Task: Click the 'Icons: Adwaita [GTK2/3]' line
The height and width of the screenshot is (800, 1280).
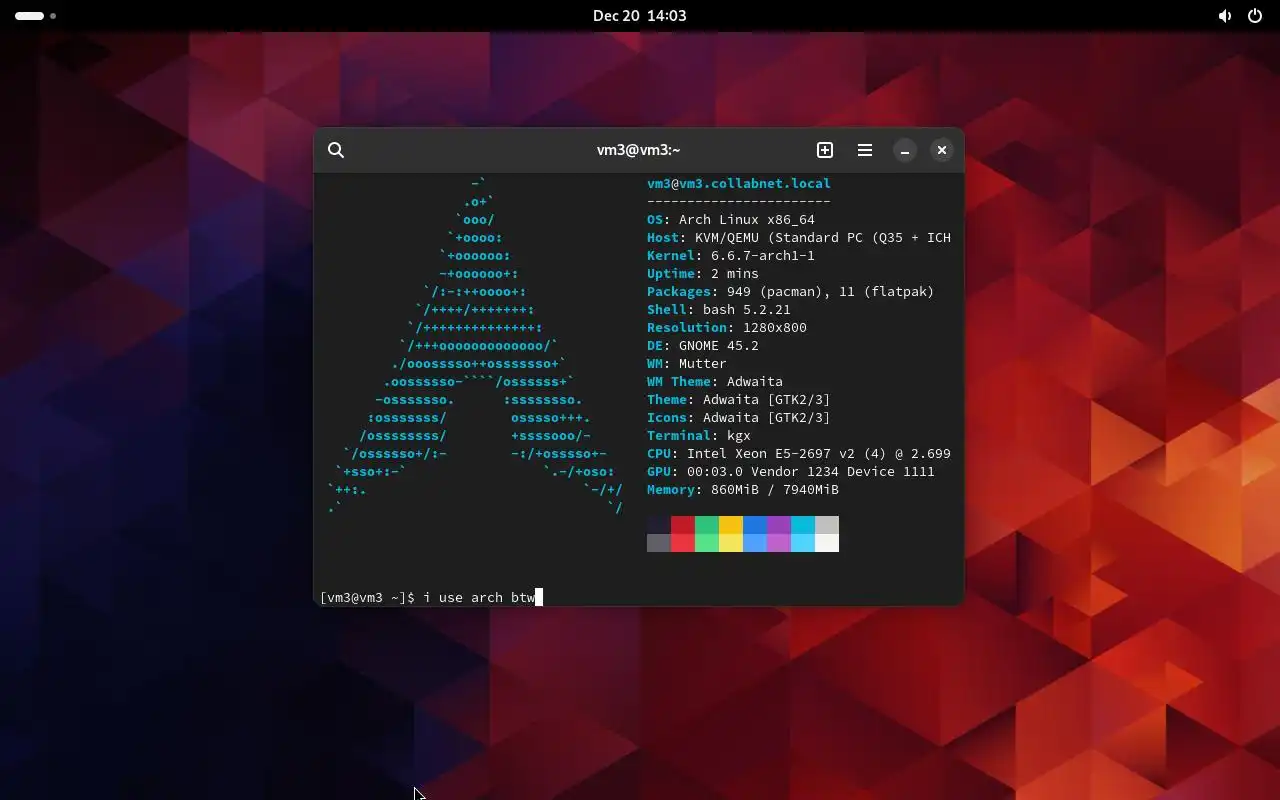Action: pos(739,418)
